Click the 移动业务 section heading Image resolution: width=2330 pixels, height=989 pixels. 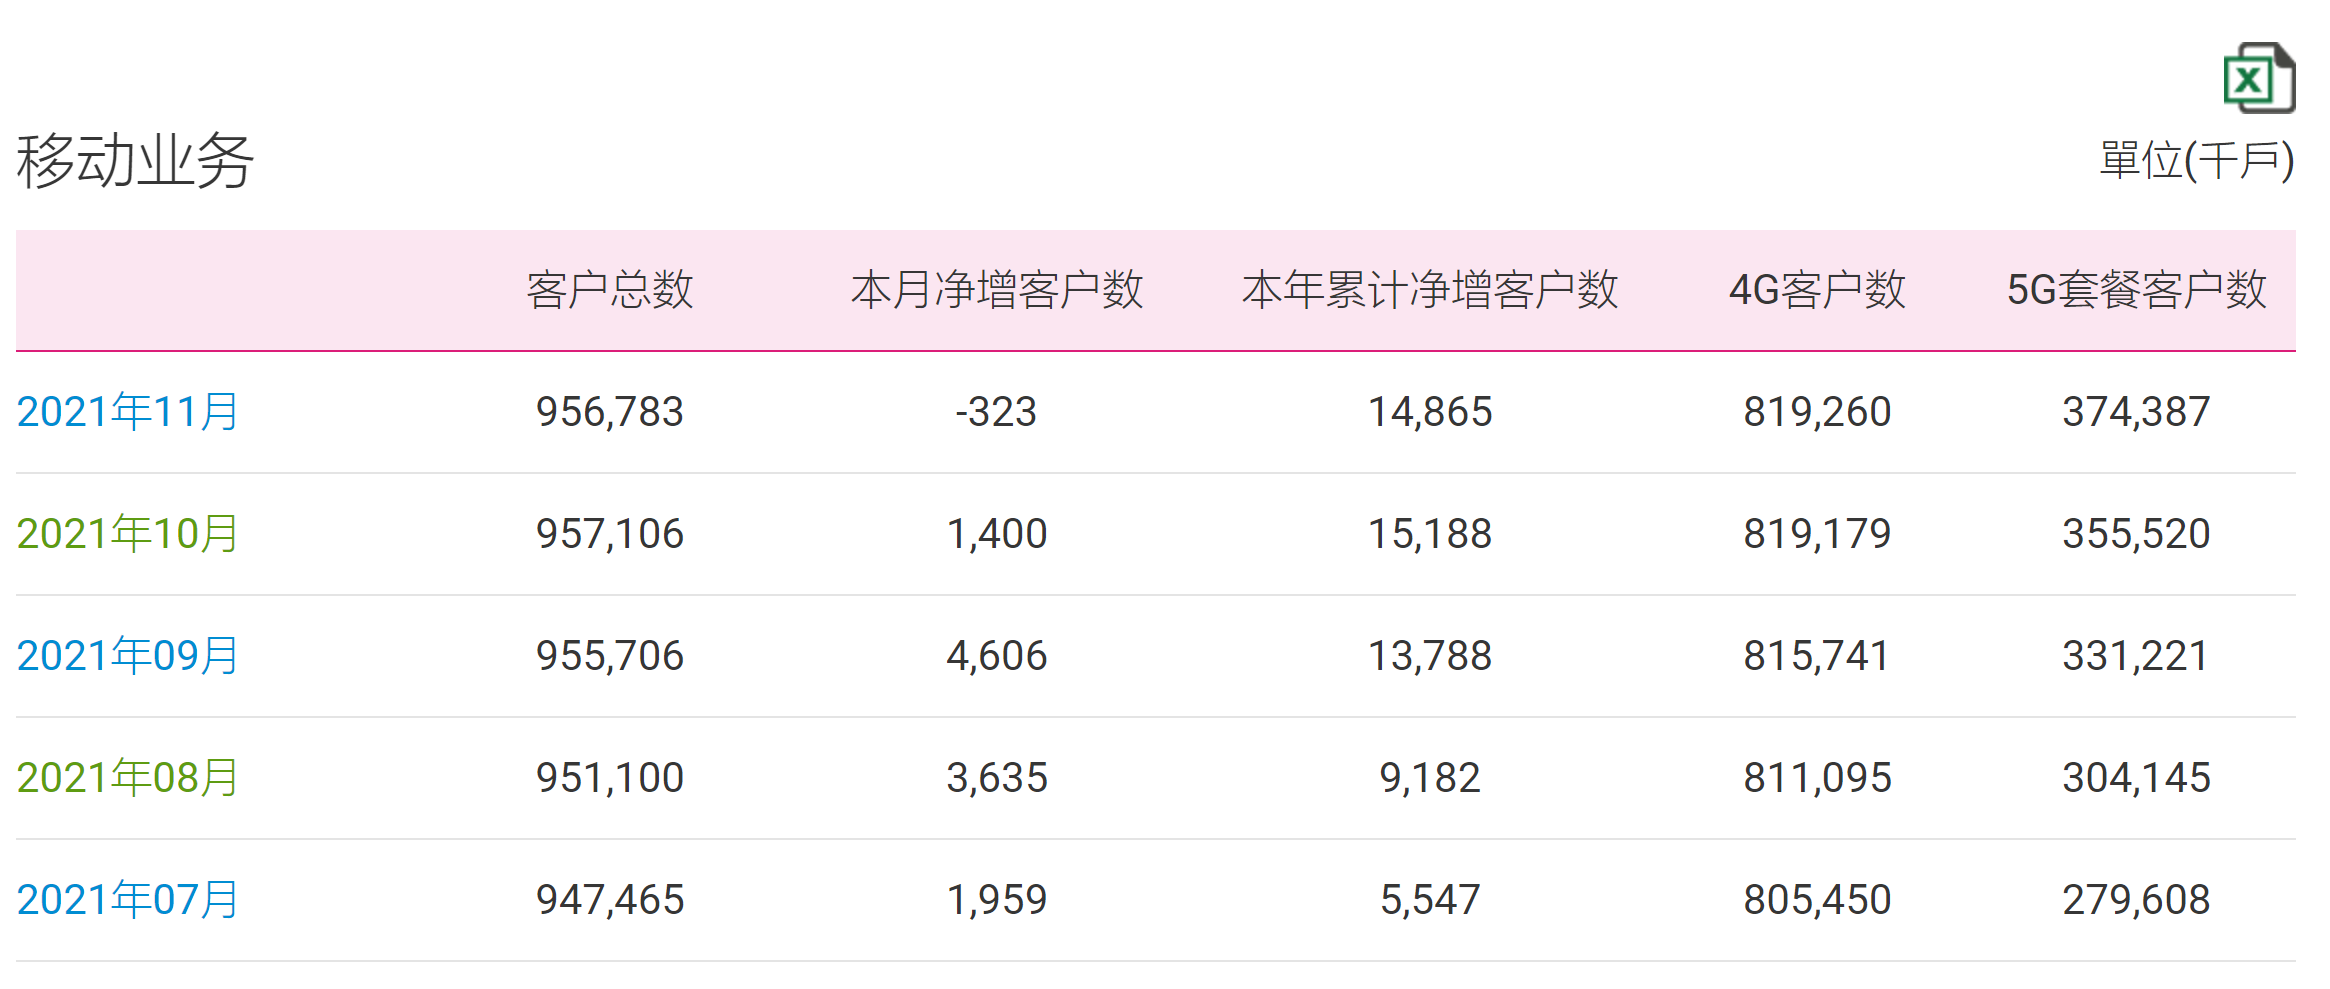tap(135, 161)
